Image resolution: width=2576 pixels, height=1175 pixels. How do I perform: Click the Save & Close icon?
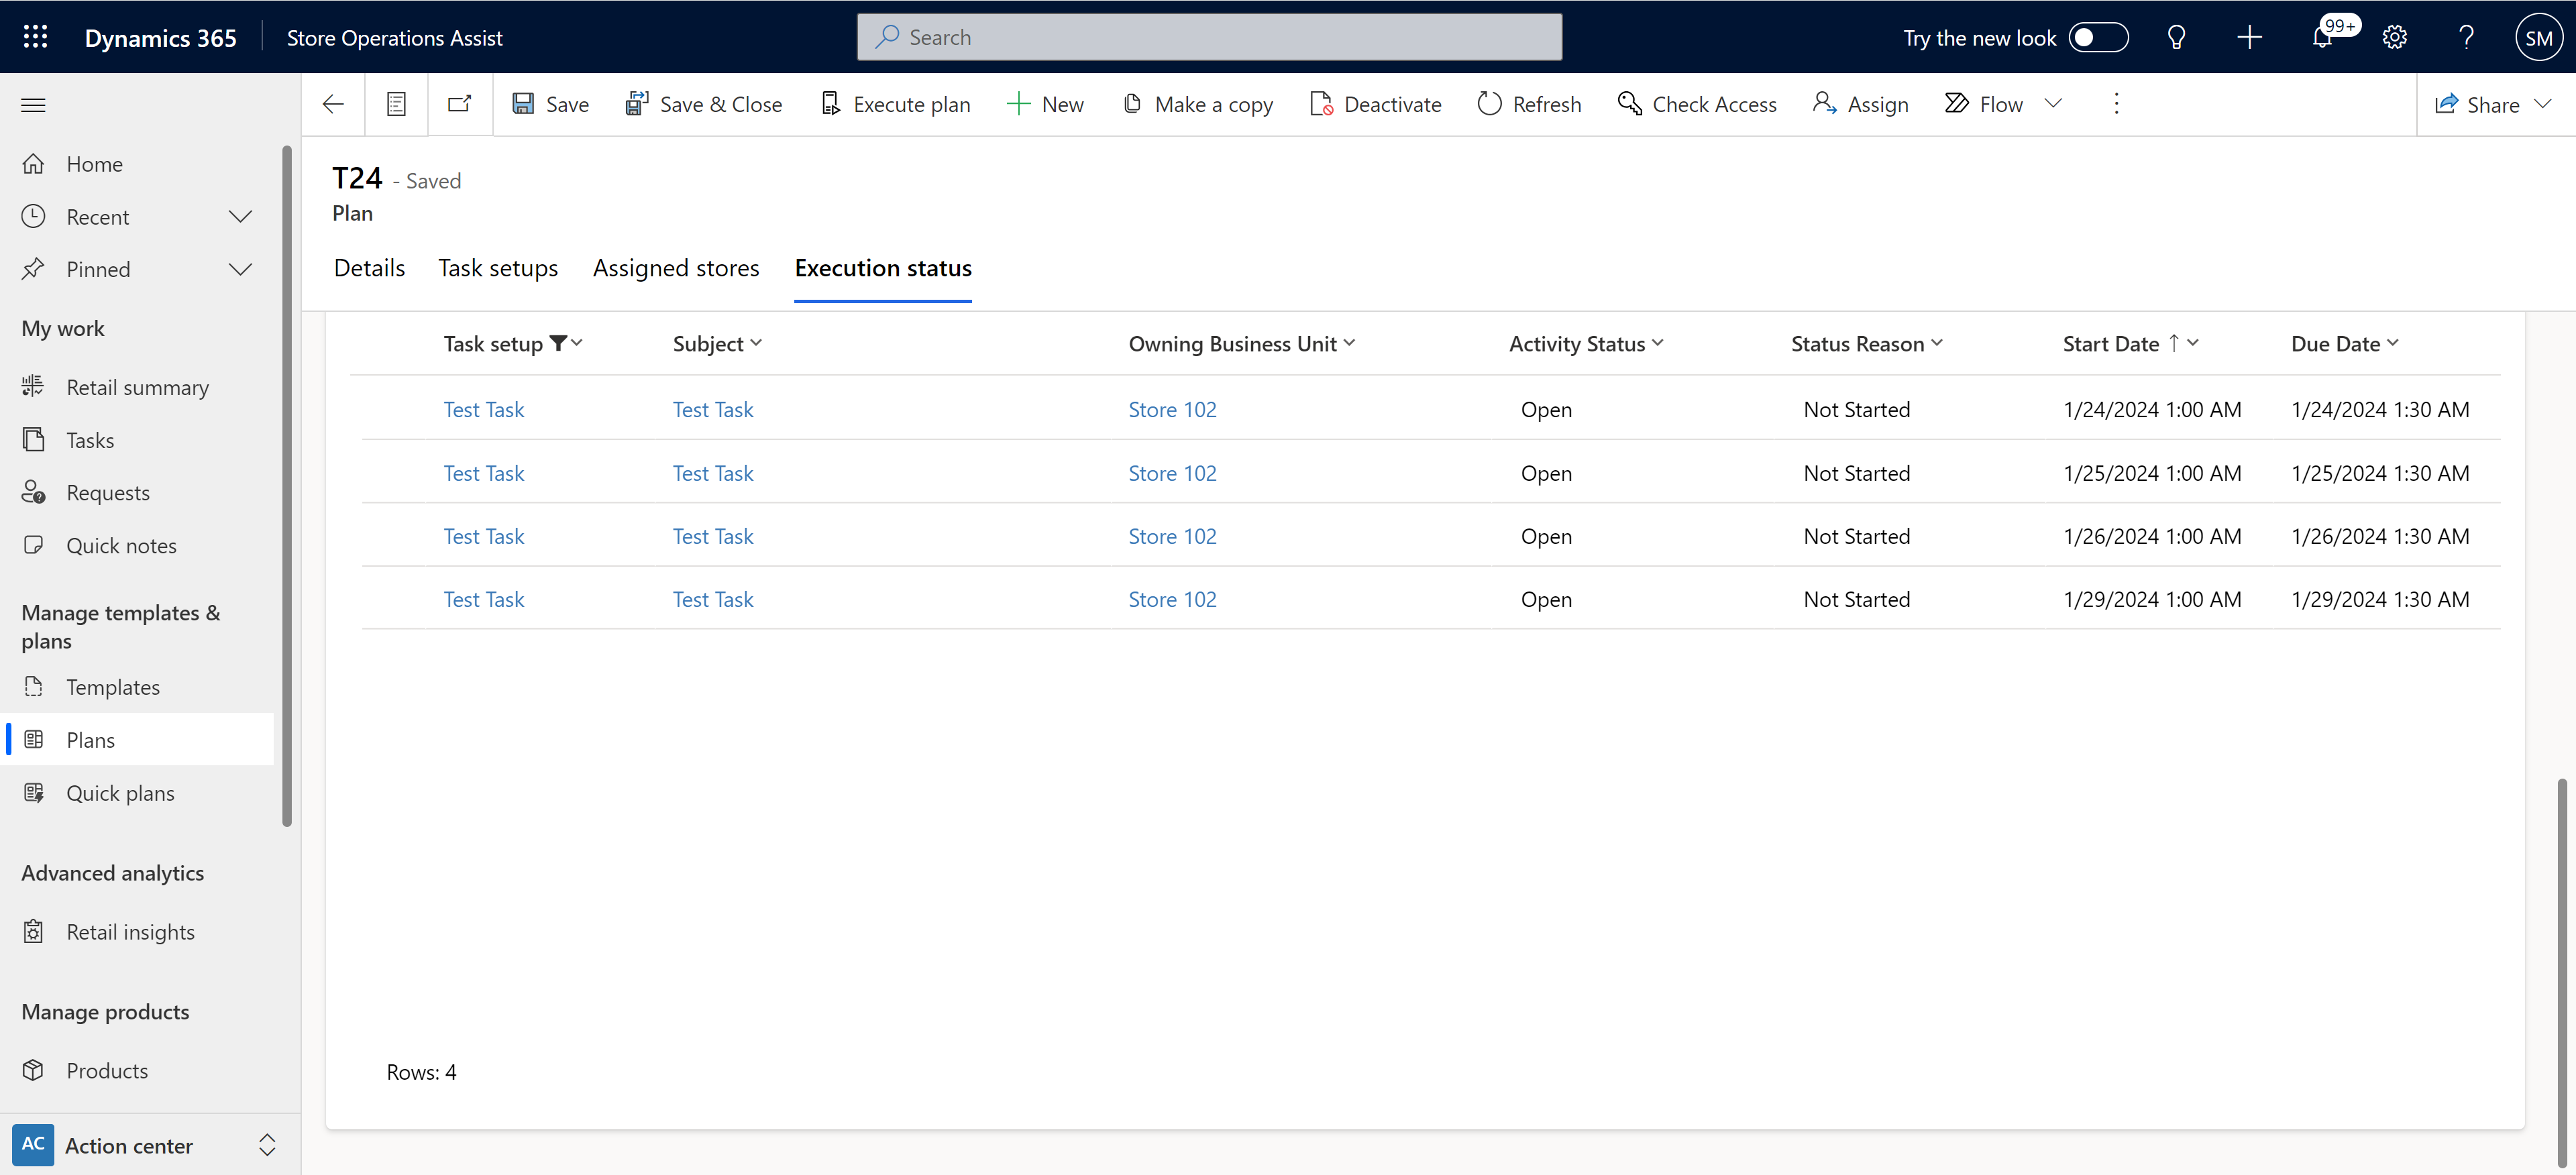click(x=636, y=103)
